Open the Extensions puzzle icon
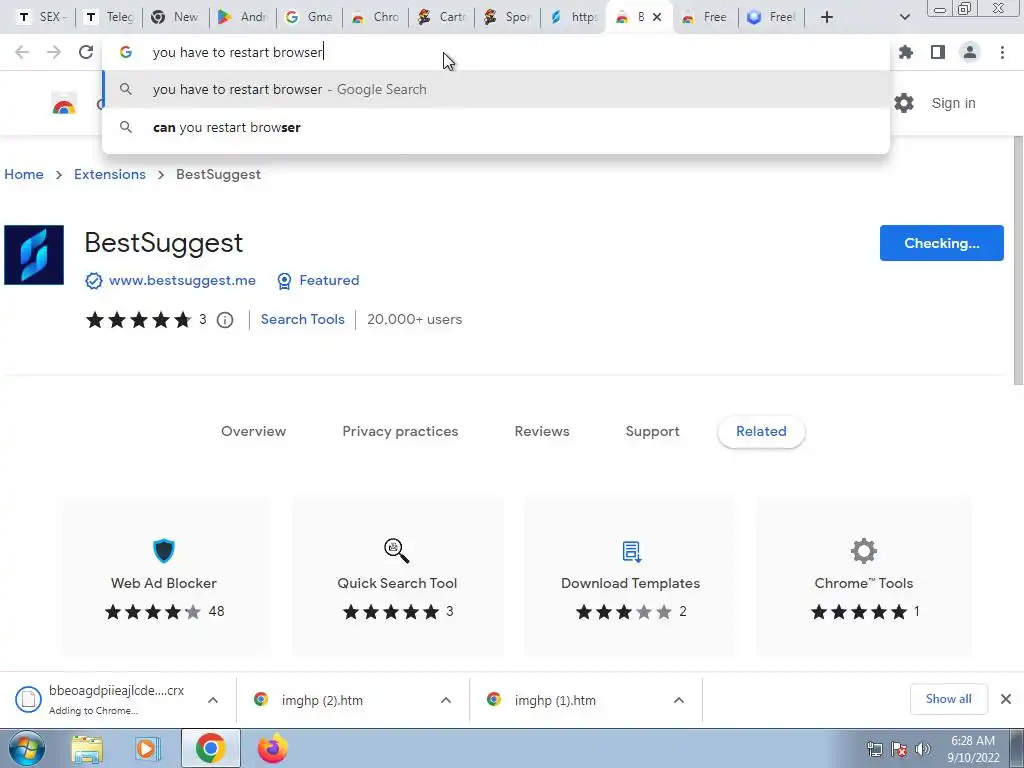This screenshot has width=1024, height=768. point(906,52)
